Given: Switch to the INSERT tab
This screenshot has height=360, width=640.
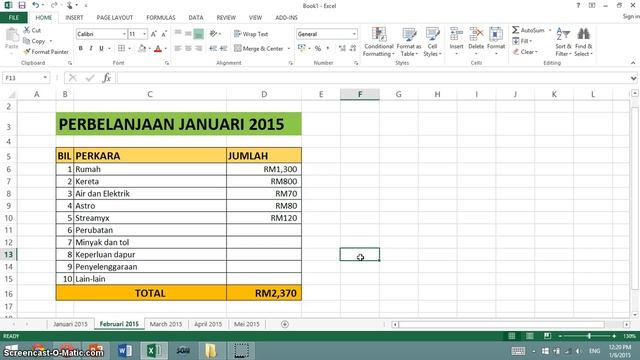Looking at the screenshot, I should [74, 18].
